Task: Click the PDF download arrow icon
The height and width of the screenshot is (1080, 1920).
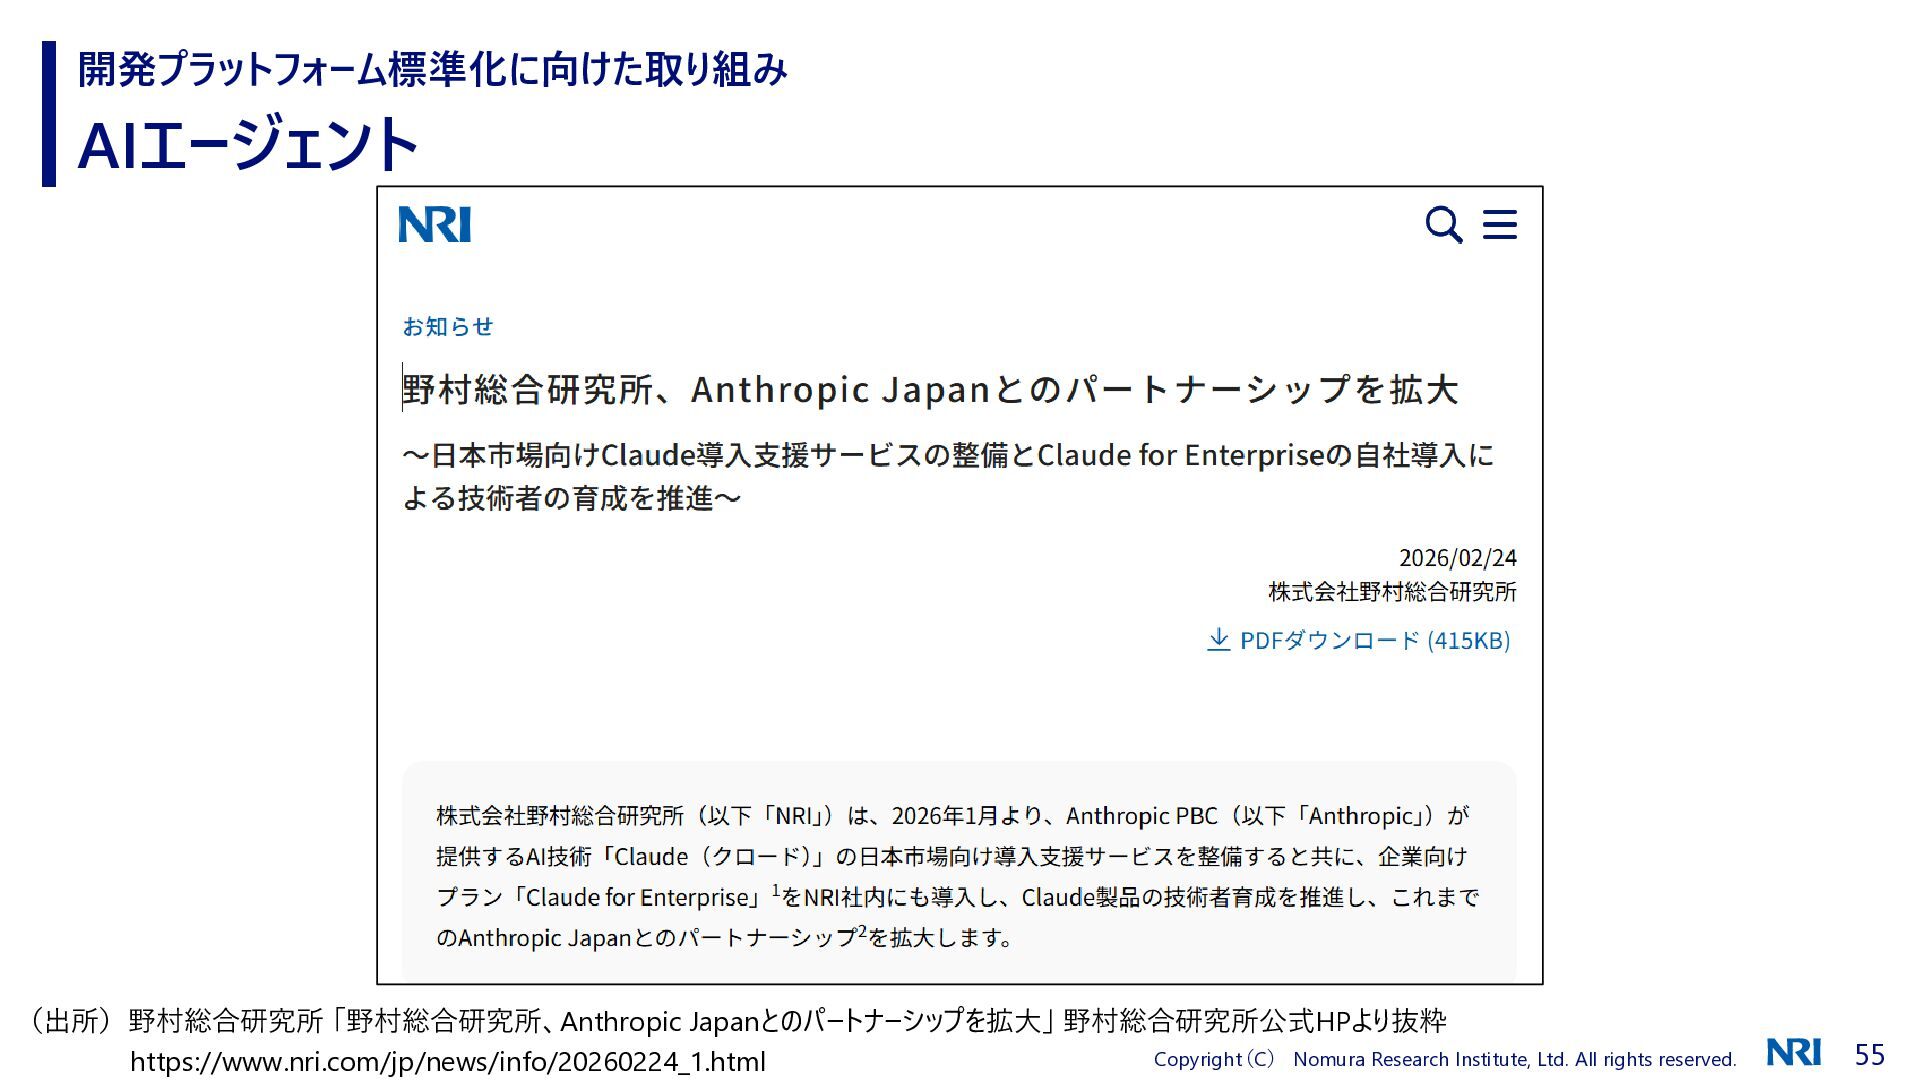Action: pyautogui.click(x=1218, y=640)
